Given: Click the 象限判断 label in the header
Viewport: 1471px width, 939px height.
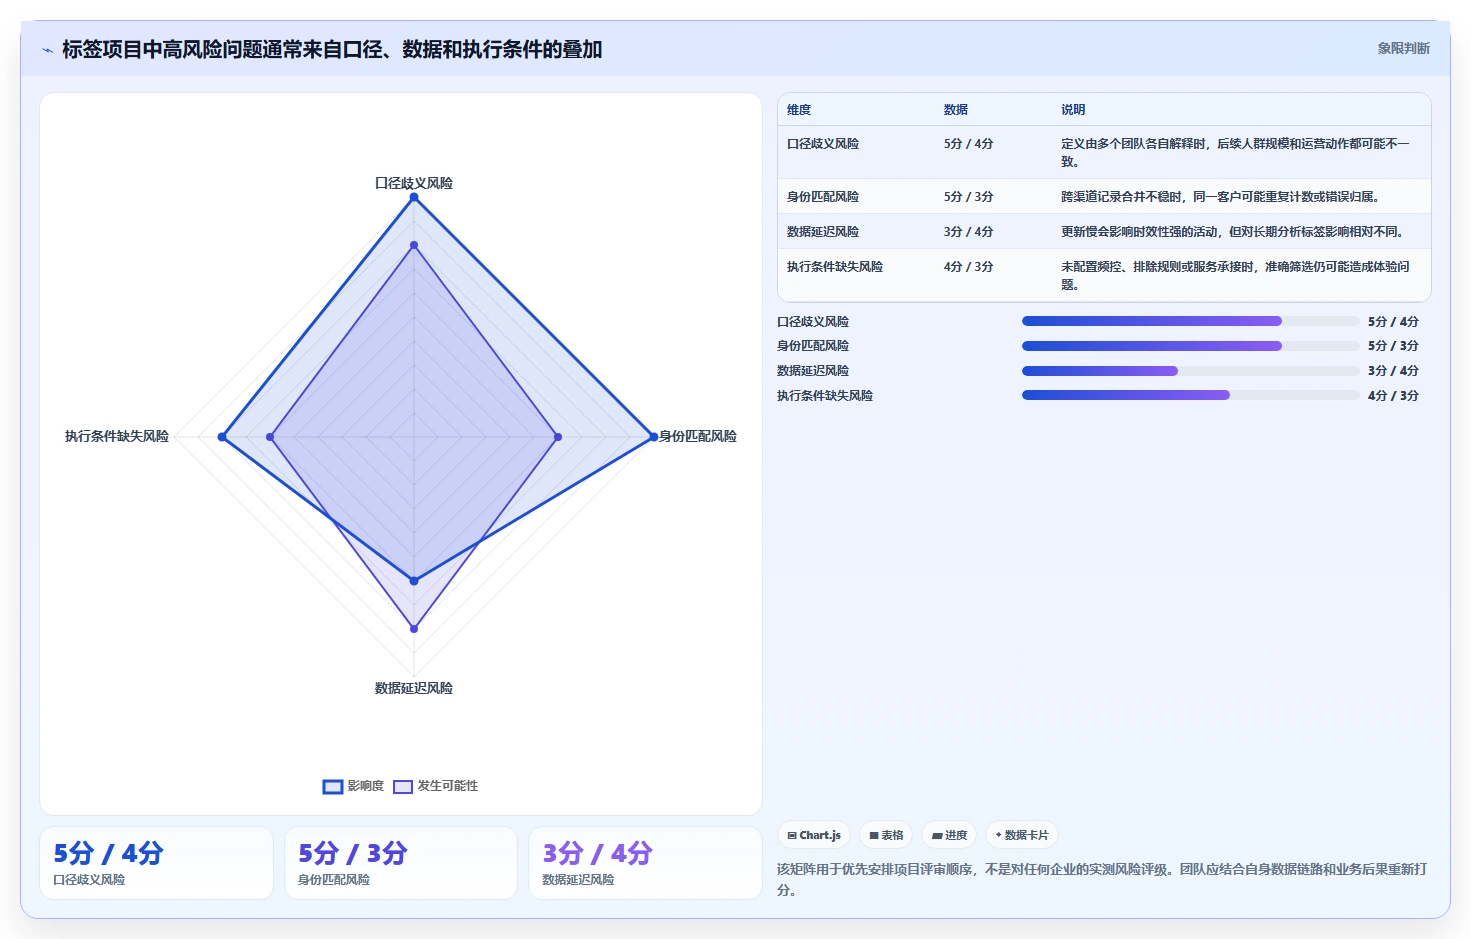Looking at the screenshot, I should coord(1403,48).
